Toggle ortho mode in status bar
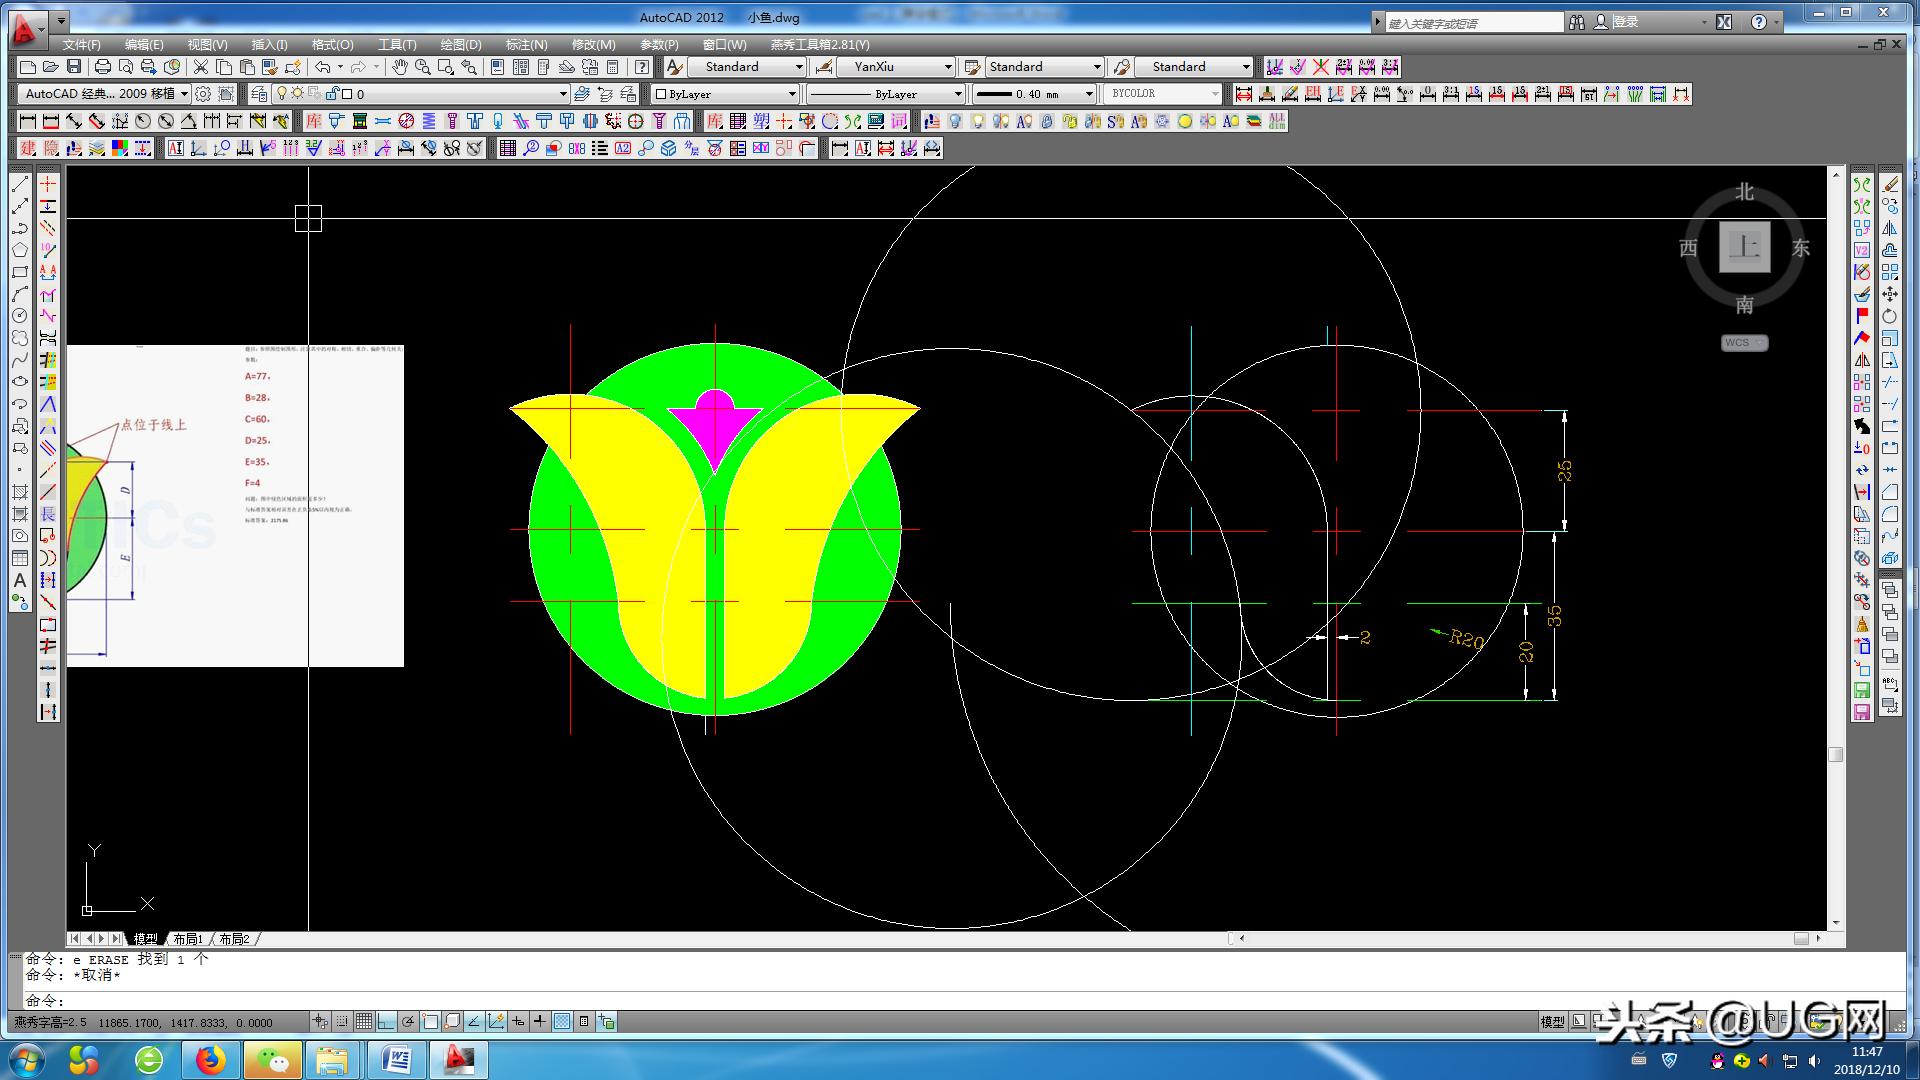This screenshot has height=1080, width=1920. point(386,1021)
